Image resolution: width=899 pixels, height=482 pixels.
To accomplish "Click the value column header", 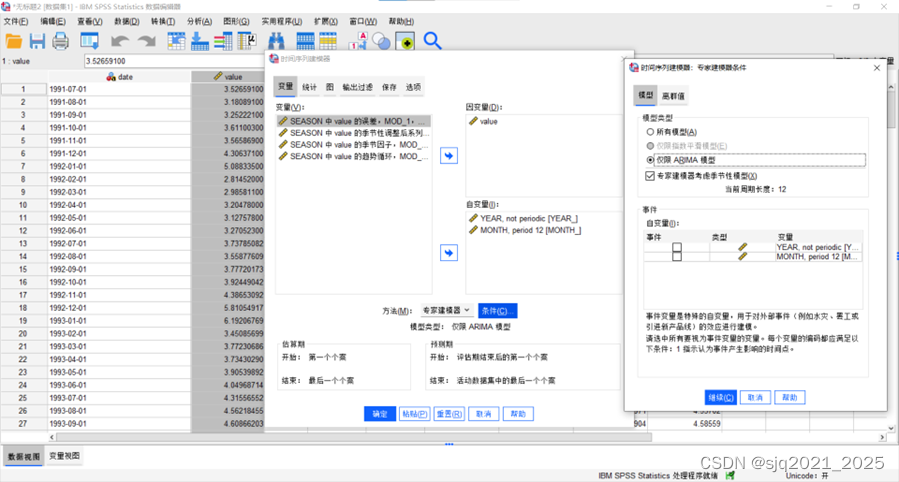I will [228, 77].
